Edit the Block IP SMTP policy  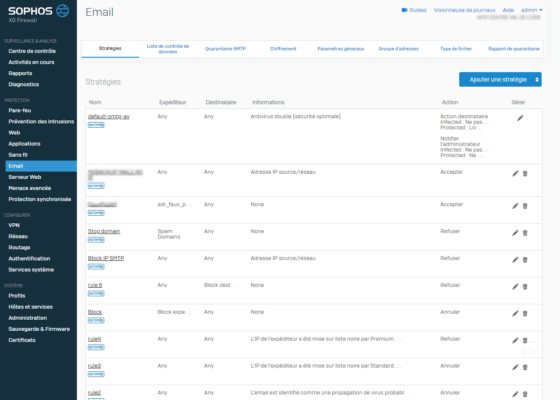pyautogui.click(x=515, y=260)
